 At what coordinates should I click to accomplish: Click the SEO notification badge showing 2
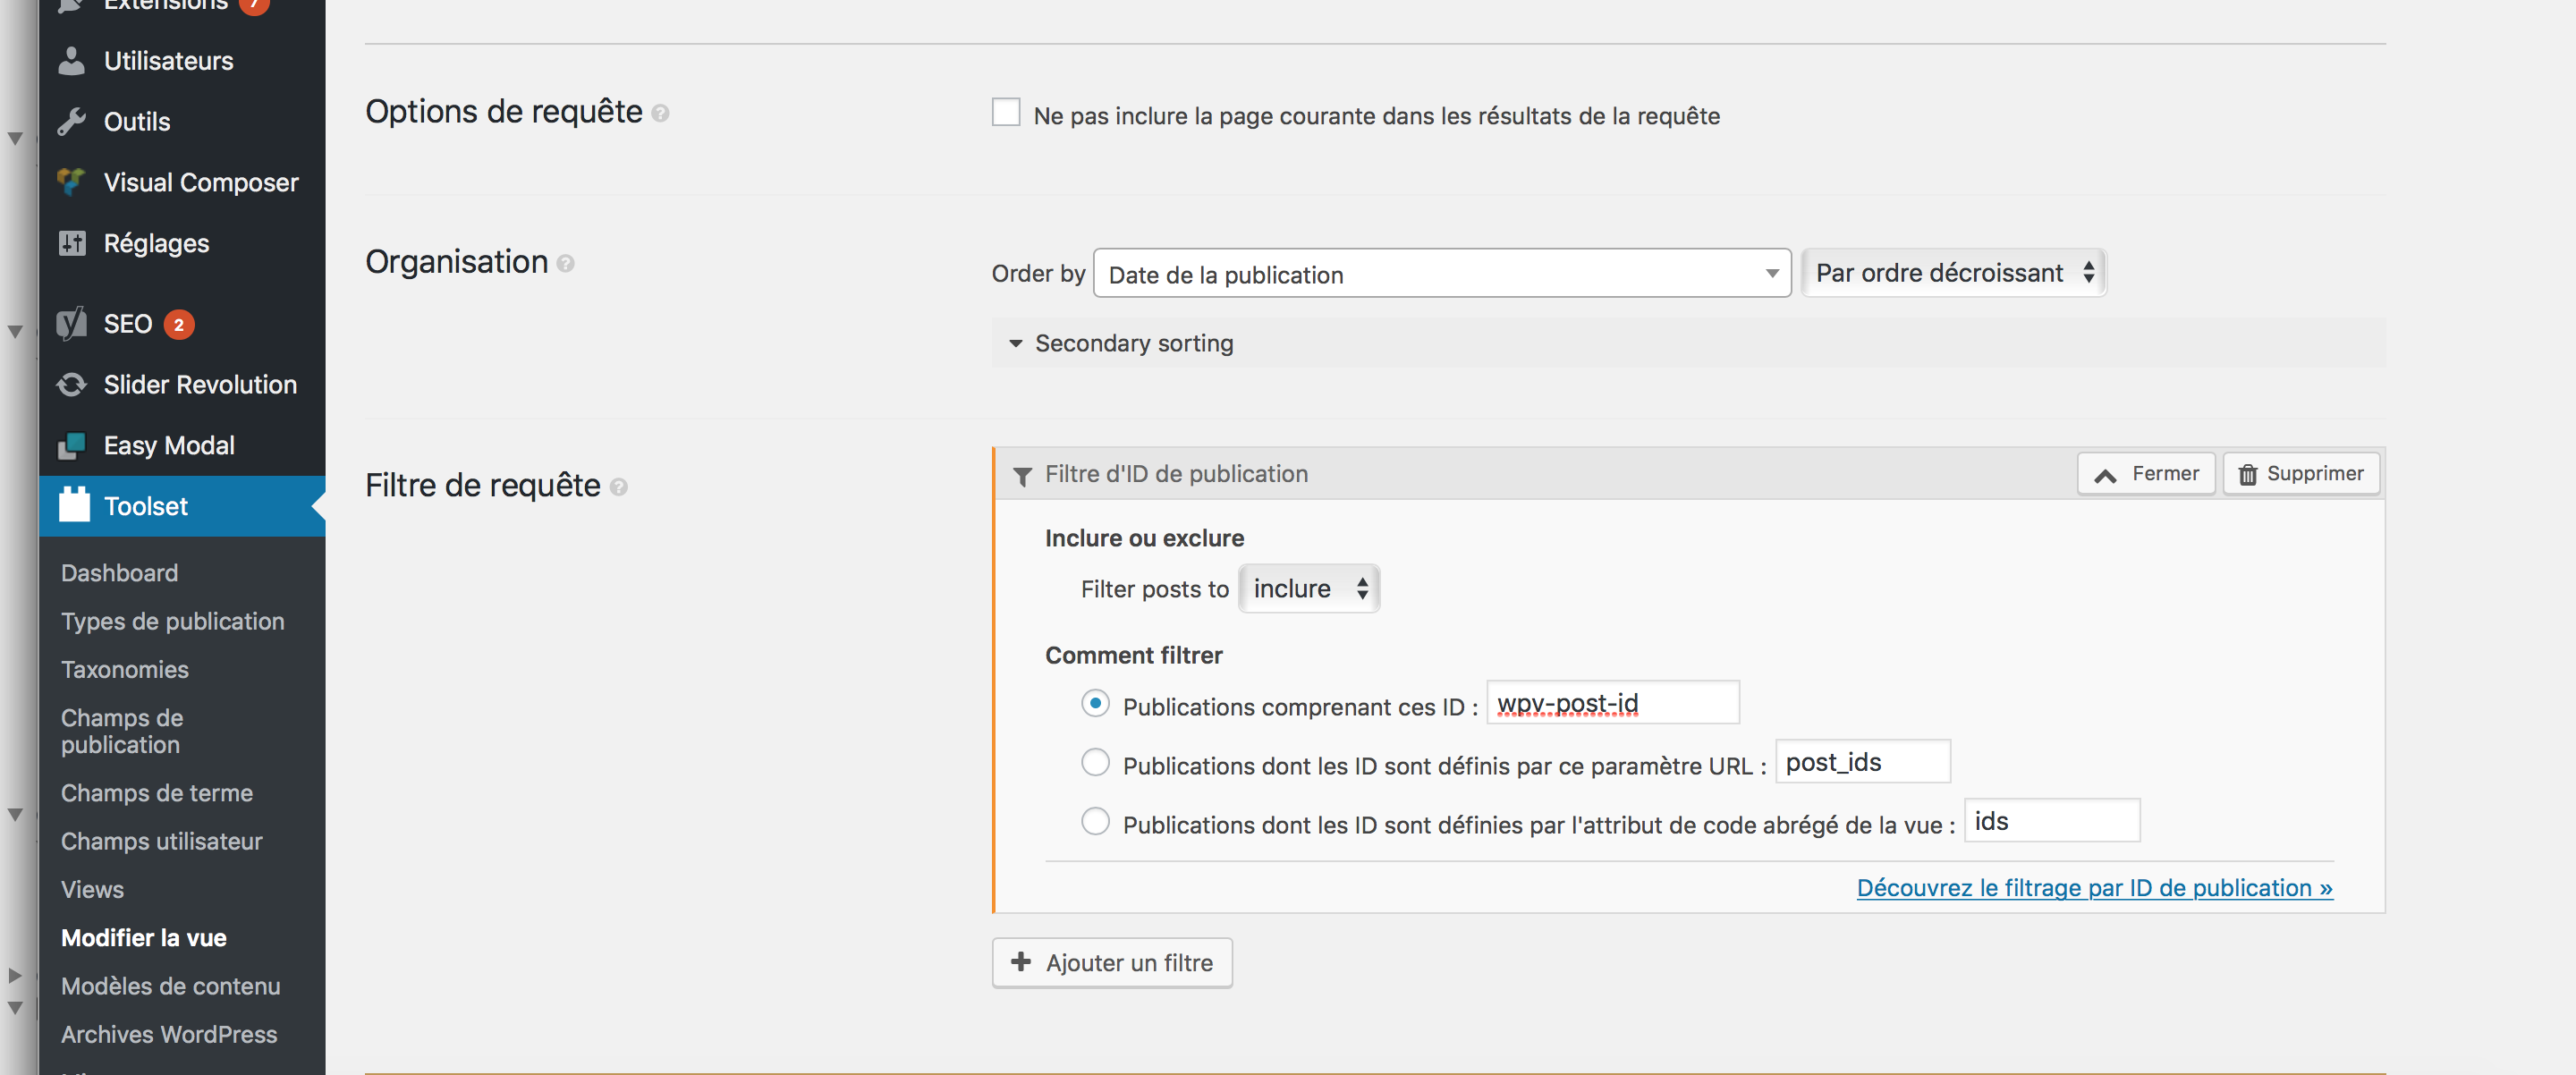179,324
